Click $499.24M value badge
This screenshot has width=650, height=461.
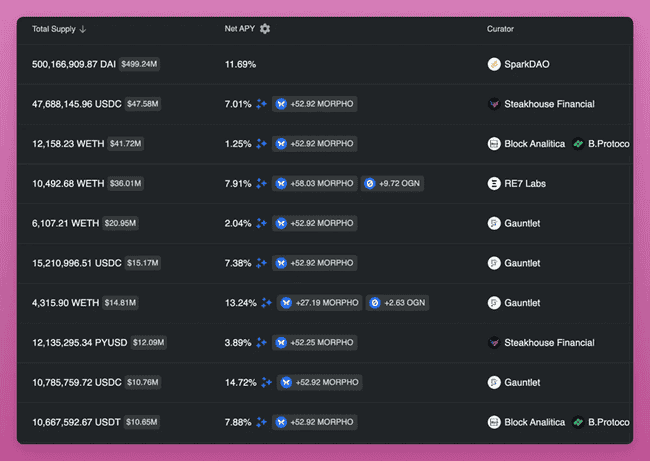[x=139, y=64]
